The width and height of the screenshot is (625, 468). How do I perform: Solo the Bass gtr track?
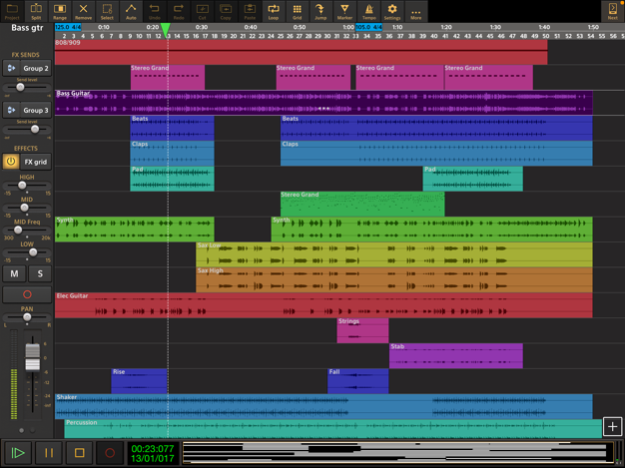[40, 273]
